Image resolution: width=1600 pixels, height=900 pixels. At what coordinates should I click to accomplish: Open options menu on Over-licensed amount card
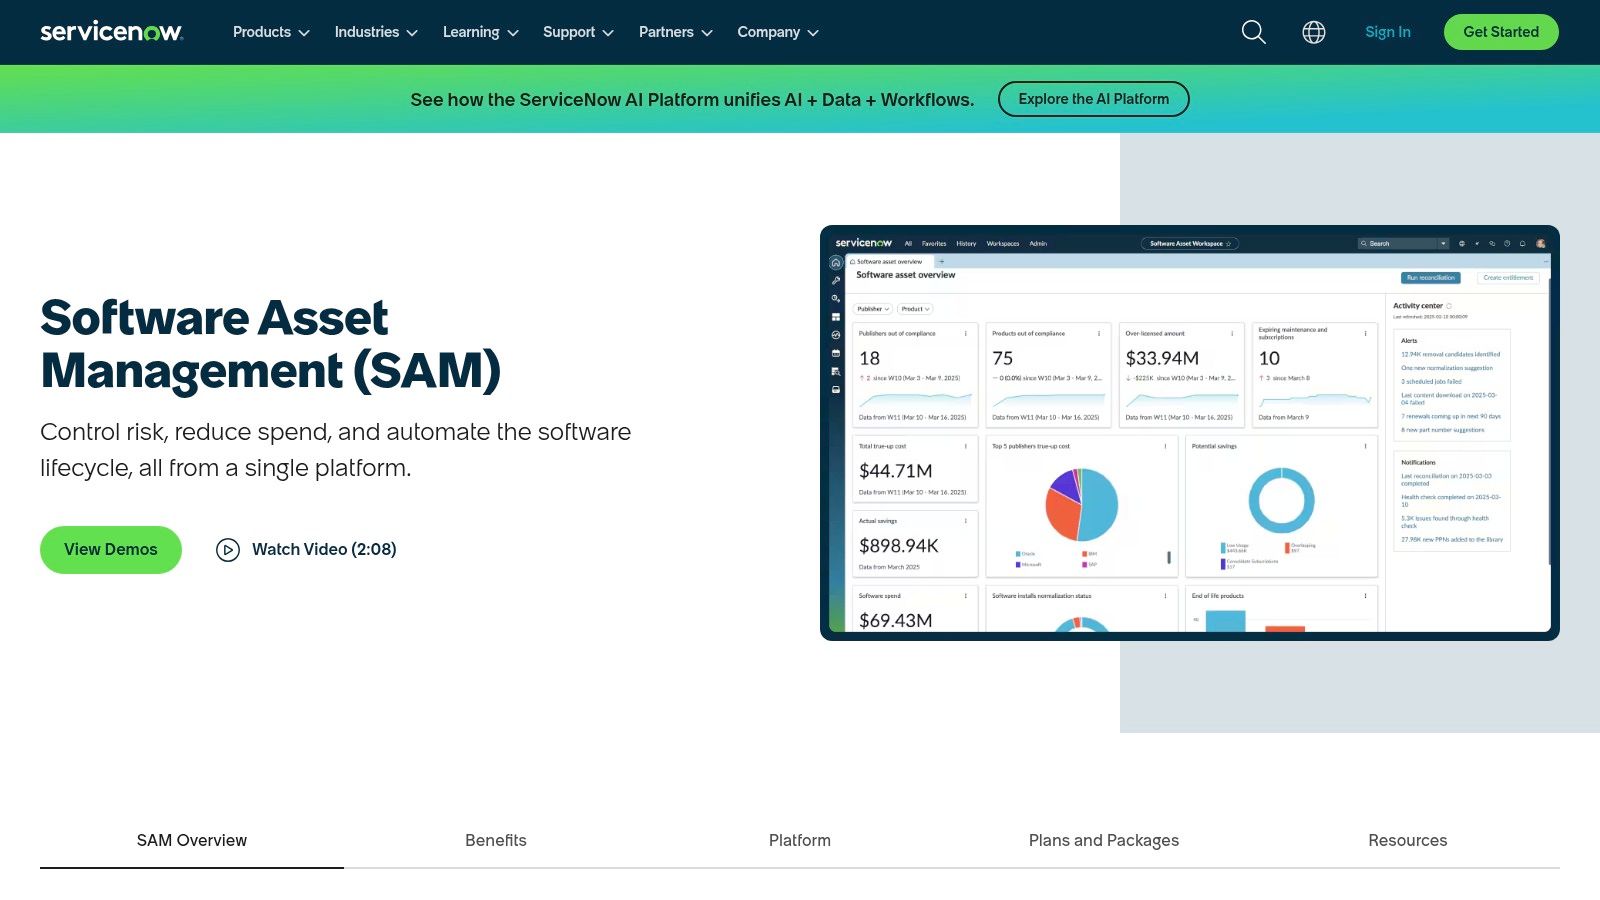click(x=1232, y=334)
